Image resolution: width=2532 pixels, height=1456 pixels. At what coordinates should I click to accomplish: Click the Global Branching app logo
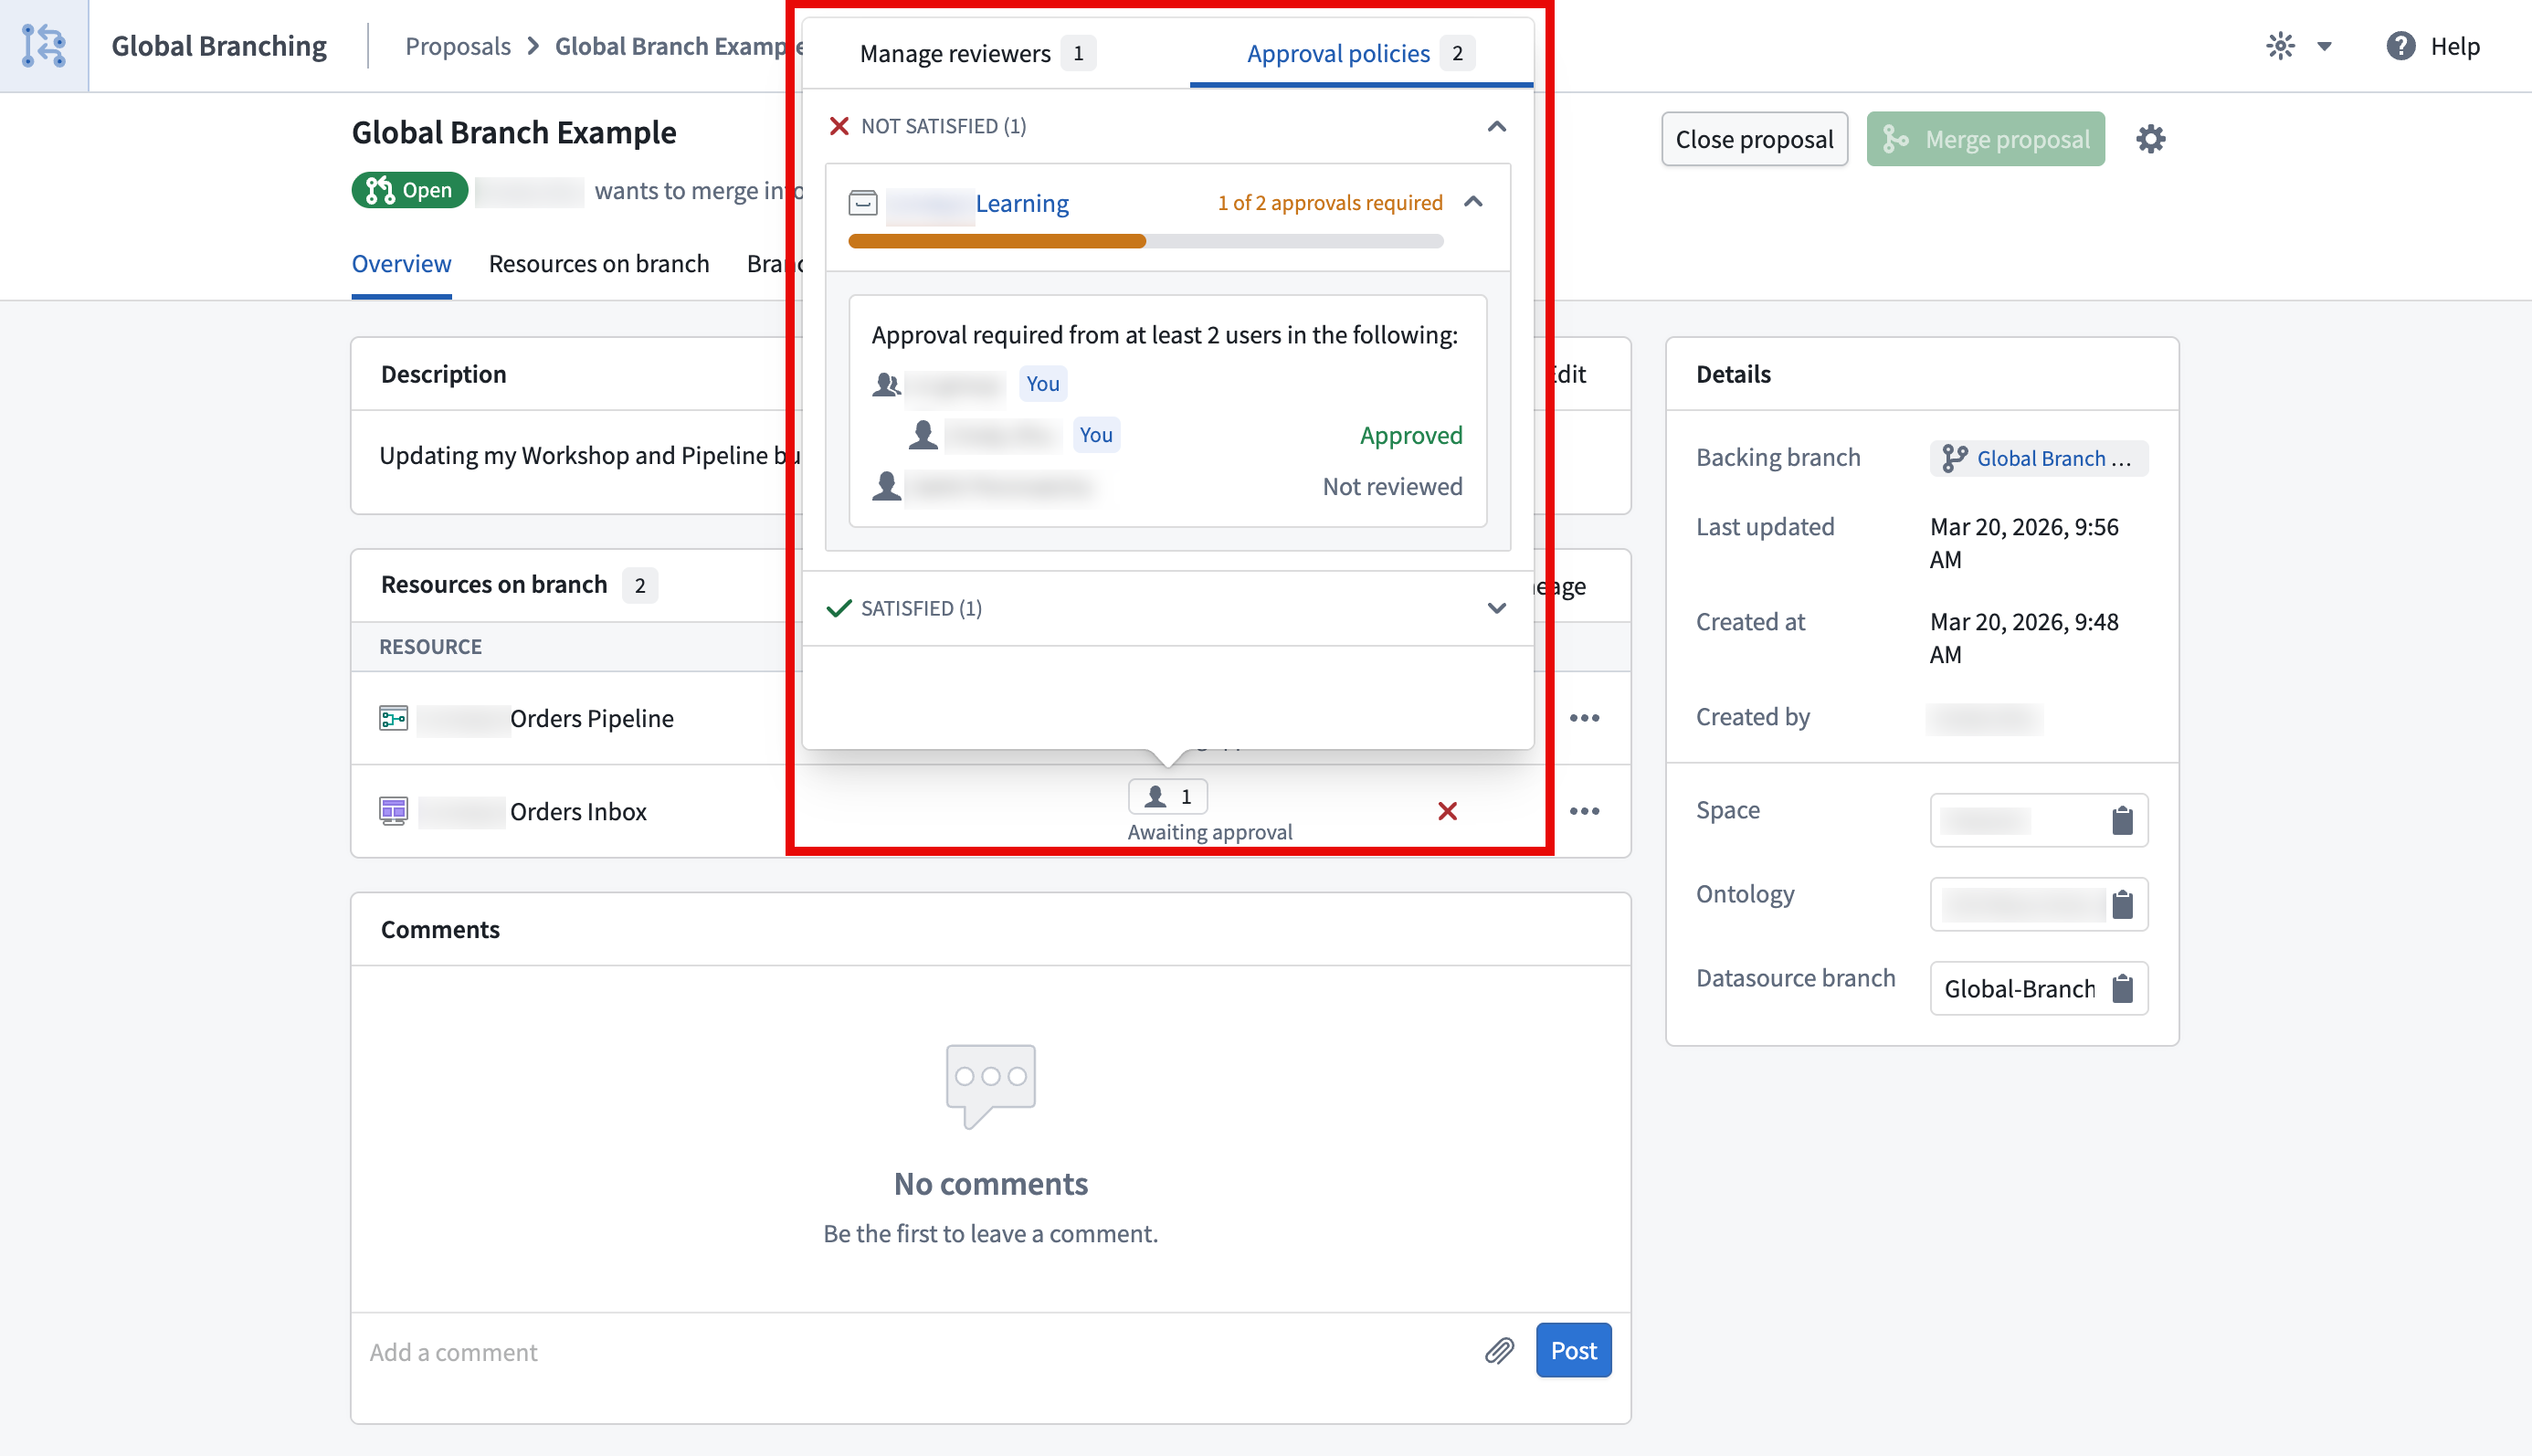tap(44, 45)
